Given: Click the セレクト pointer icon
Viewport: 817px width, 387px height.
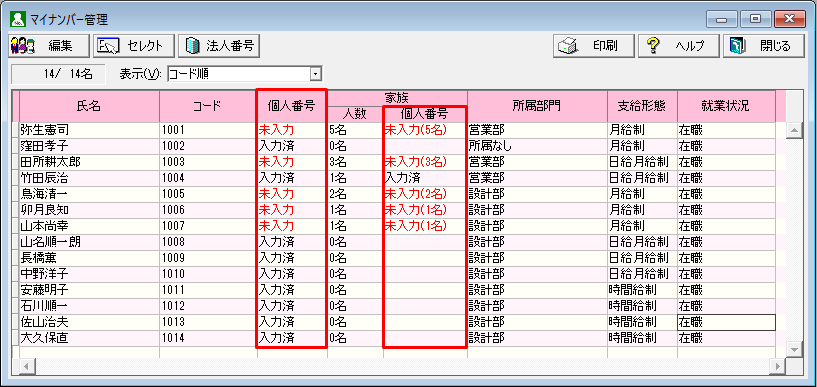Looking at the screenshot, I should (x=109, y=46).
